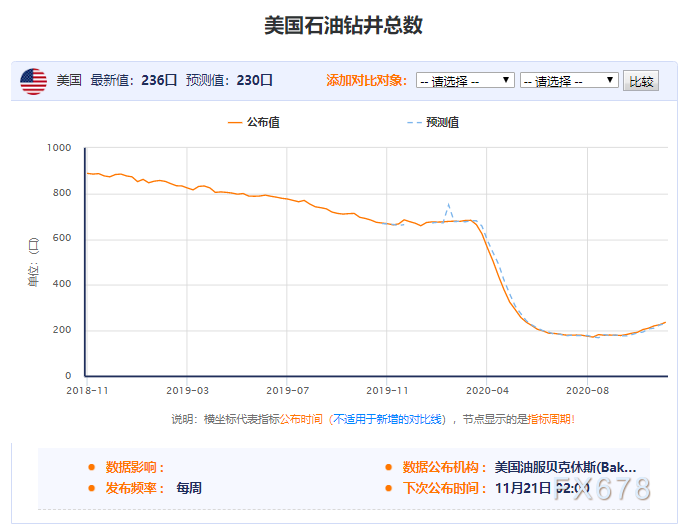
Task: Click the 11月21日 next release date
Action: 523,488
